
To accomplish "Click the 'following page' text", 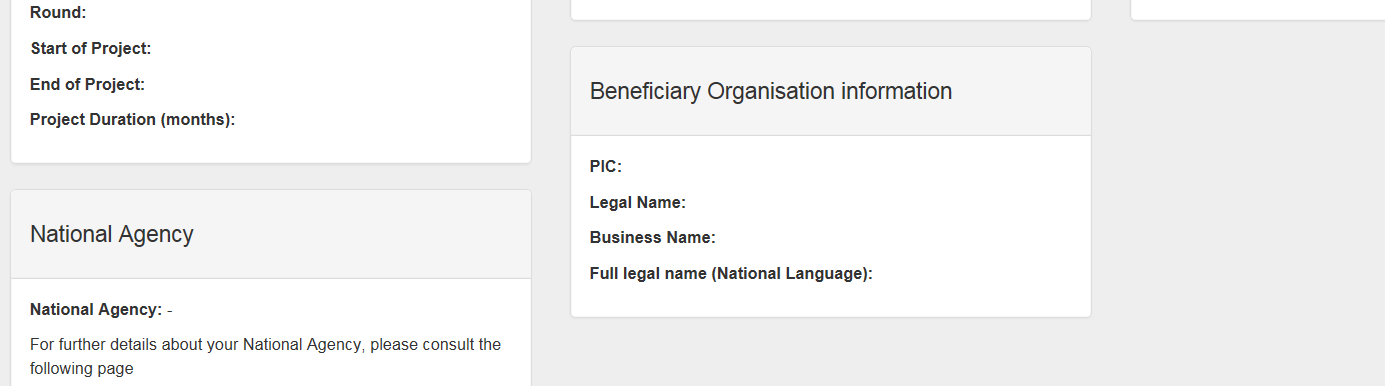I will point(82,368).
